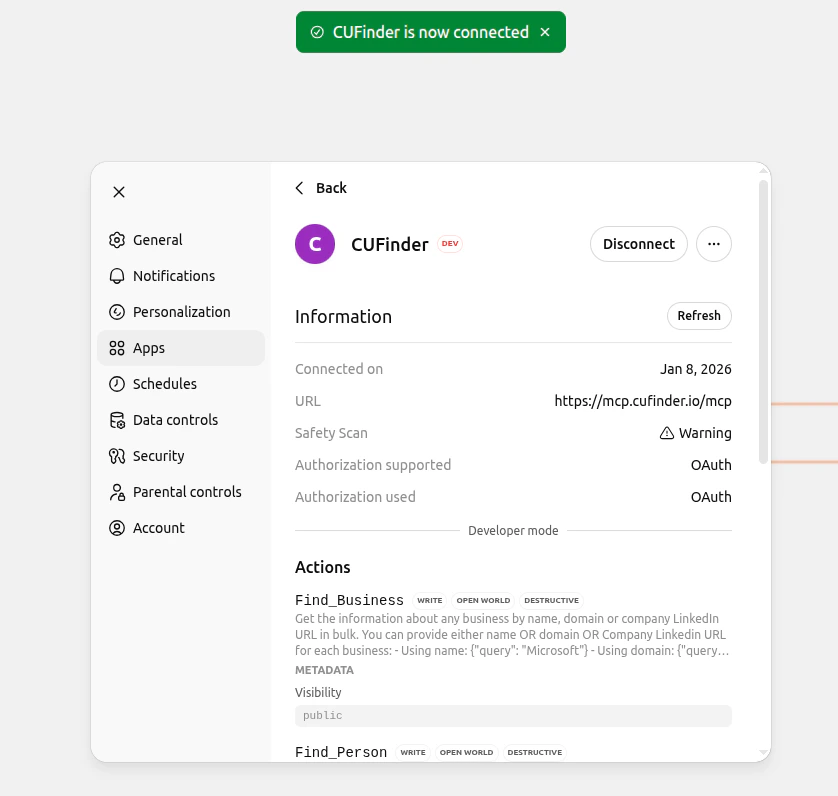The height and width of the screenshot is (796, 838).
Task: Close the settings dialog with X
Action: tap(119, 192)
